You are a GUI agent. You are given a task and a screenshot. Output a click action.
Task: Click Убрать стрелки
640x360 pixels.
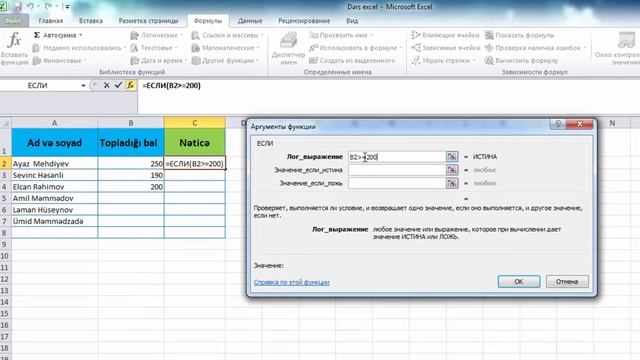click(443, 60)
